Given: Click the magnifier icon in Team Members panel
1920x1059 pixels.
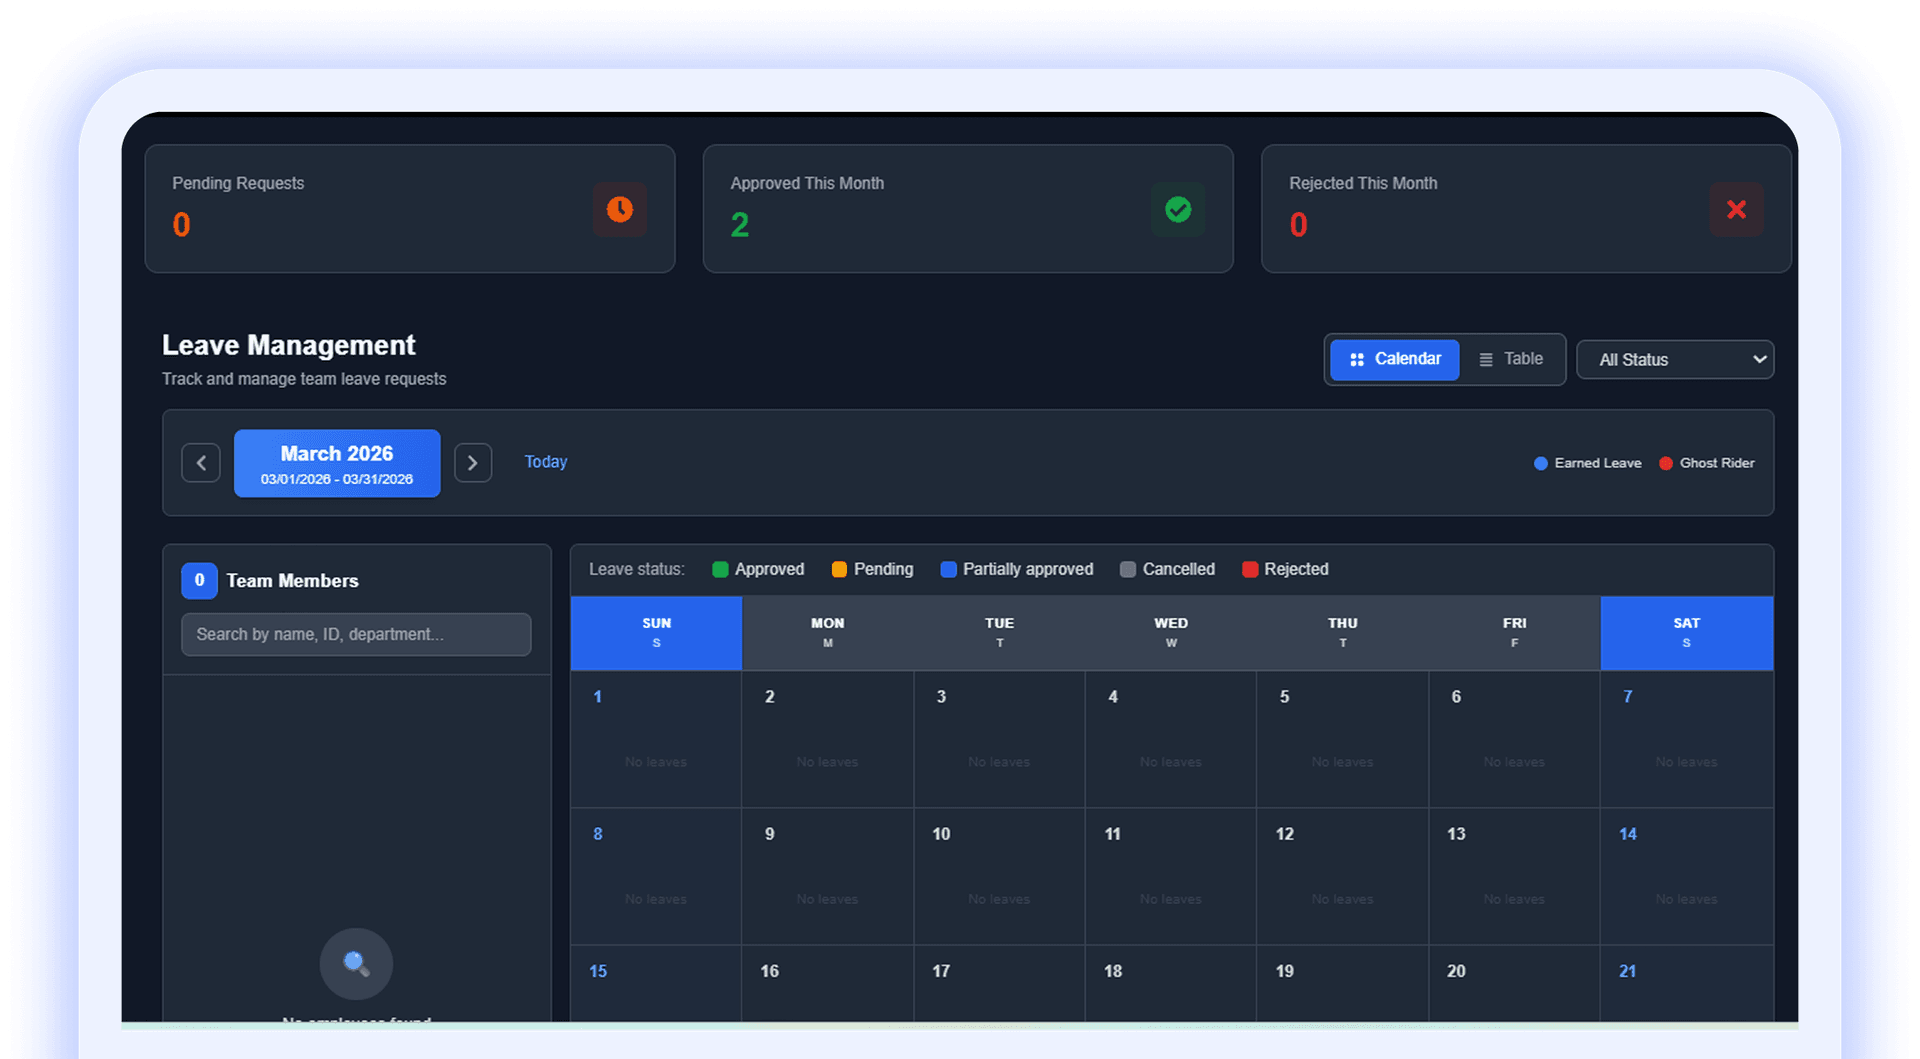Looking at the screenshot, I should tap(355, 963).
